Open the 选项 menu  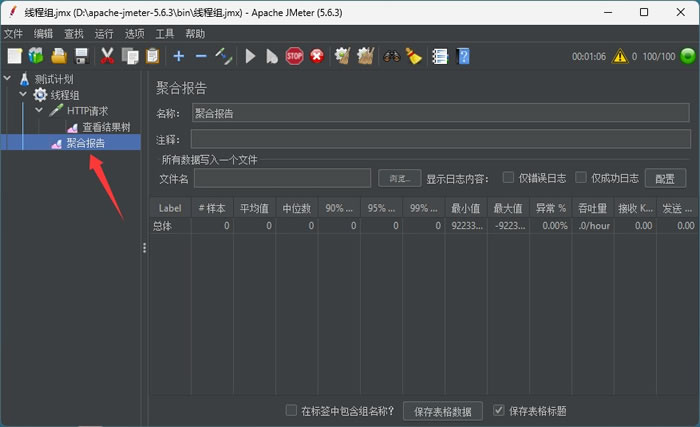tap(134, 34)
